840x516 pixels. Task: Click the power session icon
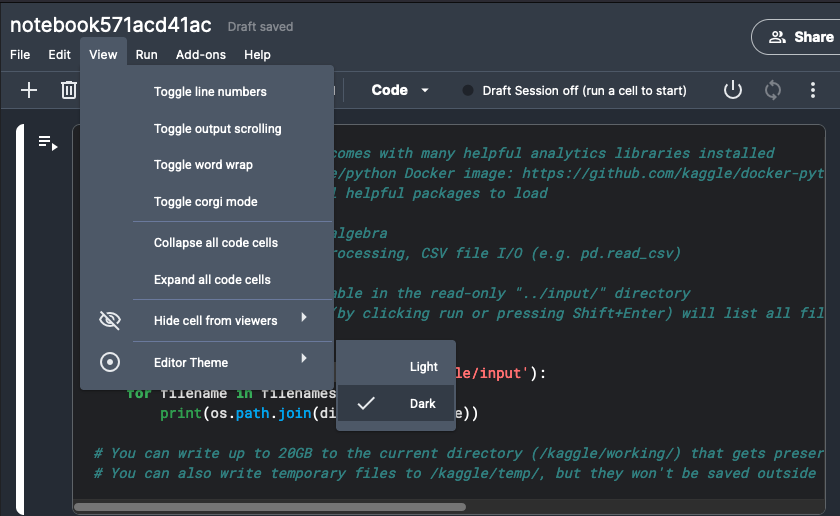732,90
